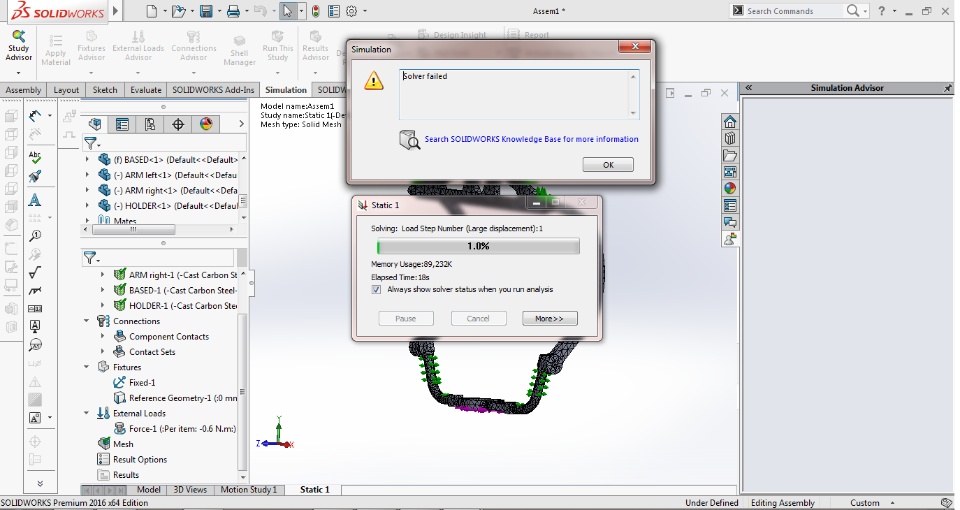Open SOLIDWORKS Resources home icon in task pane

[730, 121]
